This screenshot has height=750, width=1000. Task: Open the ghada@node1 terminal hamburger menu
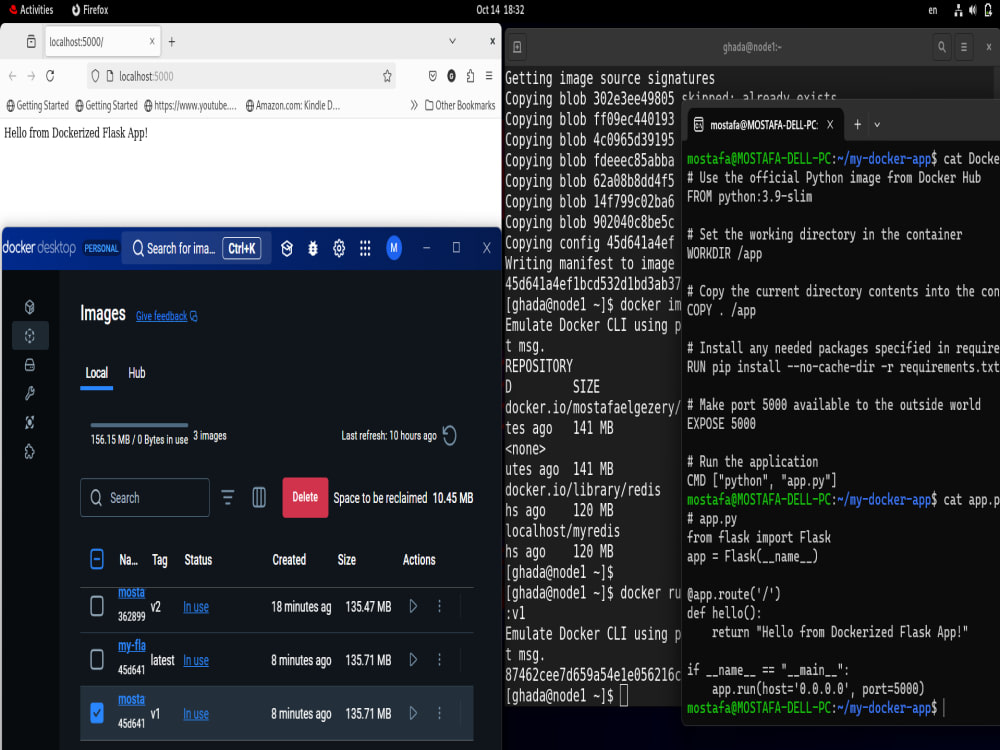tap(964, 47)
